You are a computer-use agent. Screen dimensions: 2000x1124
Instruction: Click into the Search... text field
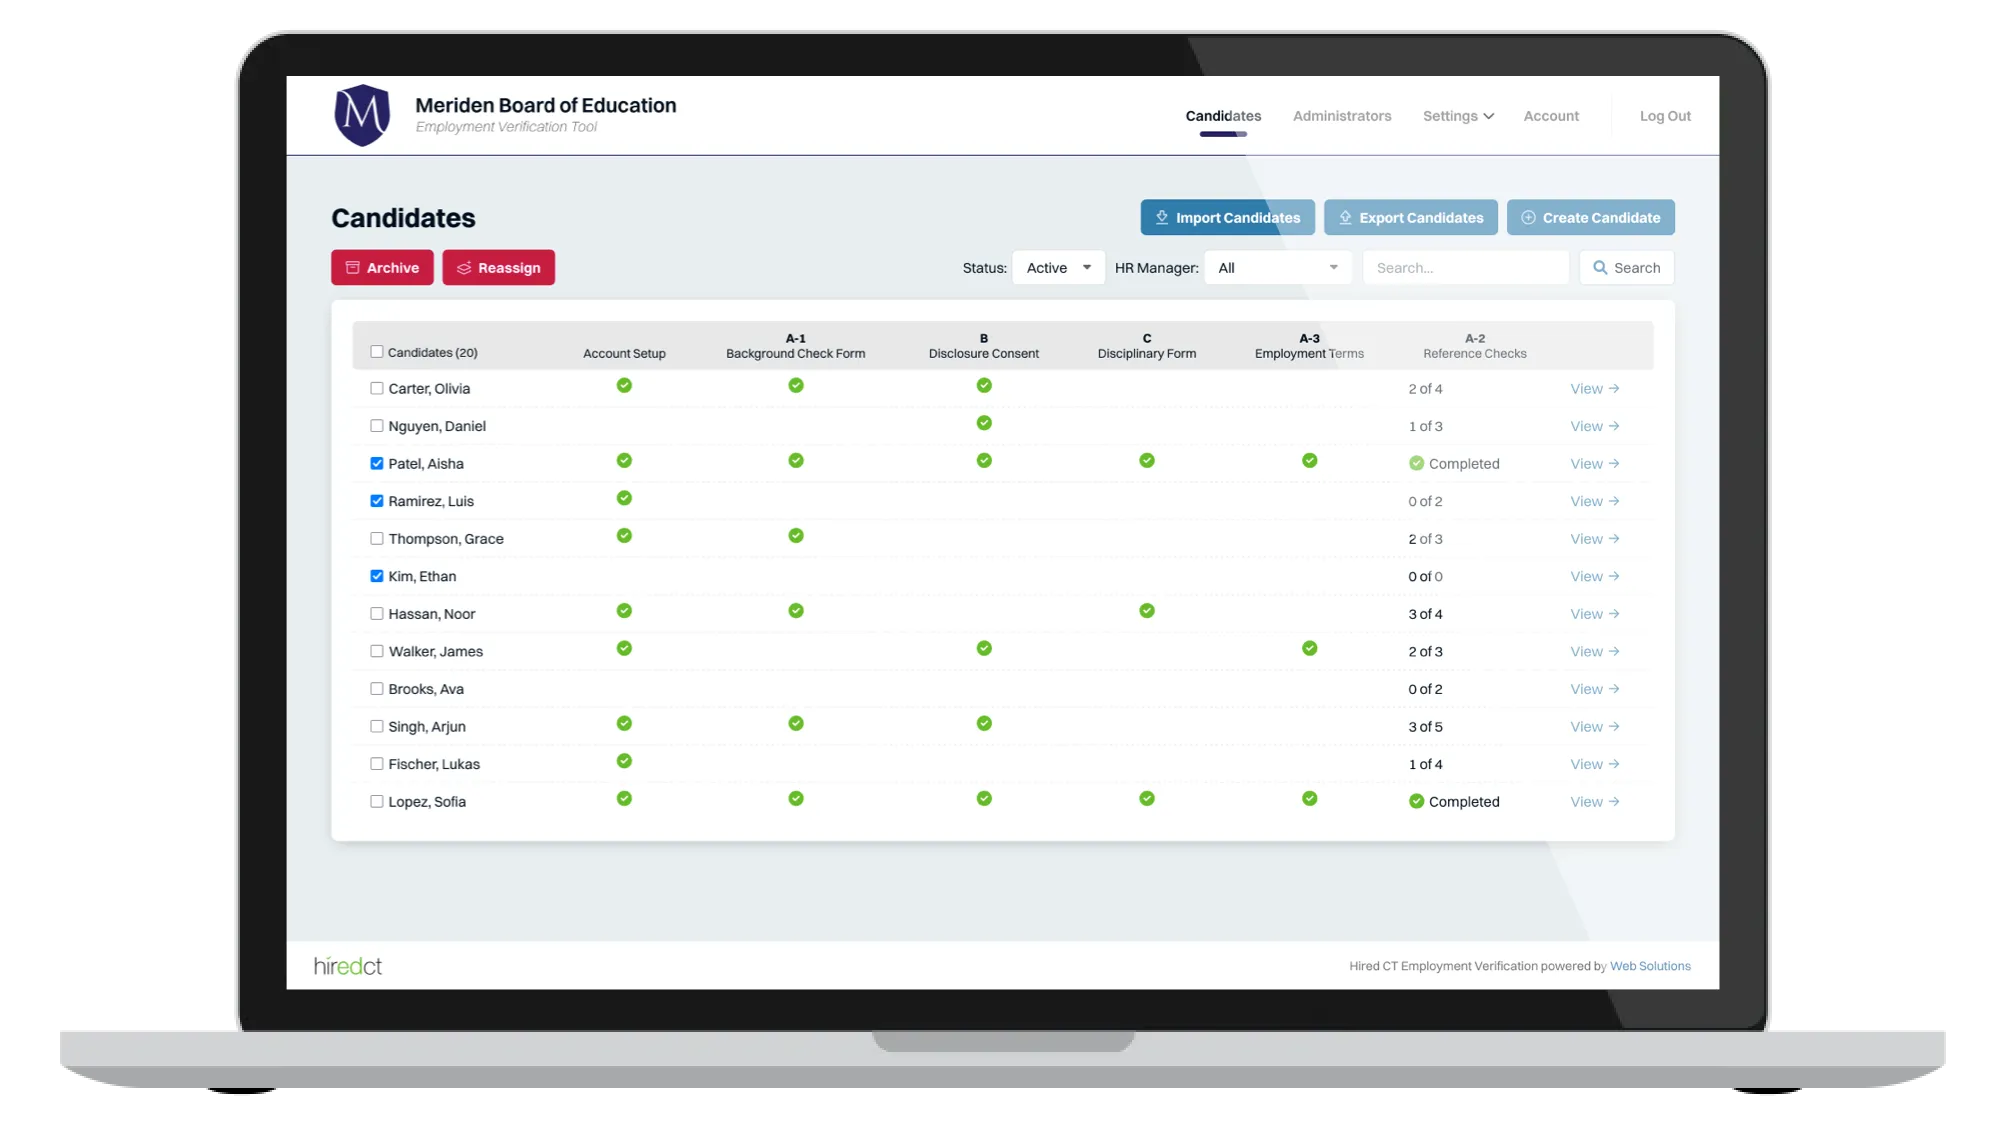pyautogui.click(x=1466, y=268)
